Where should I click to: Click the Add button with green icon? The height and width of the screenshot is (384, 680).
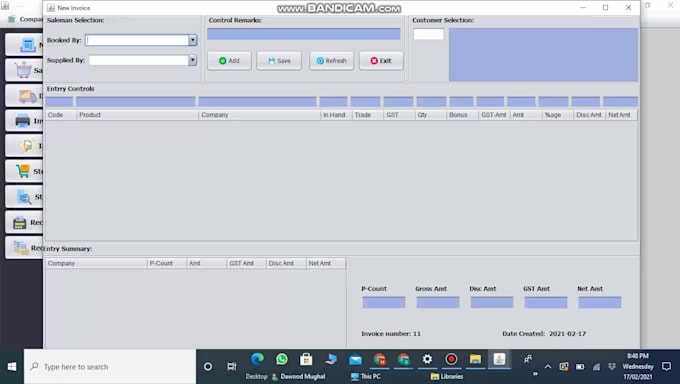pos(229,61)
